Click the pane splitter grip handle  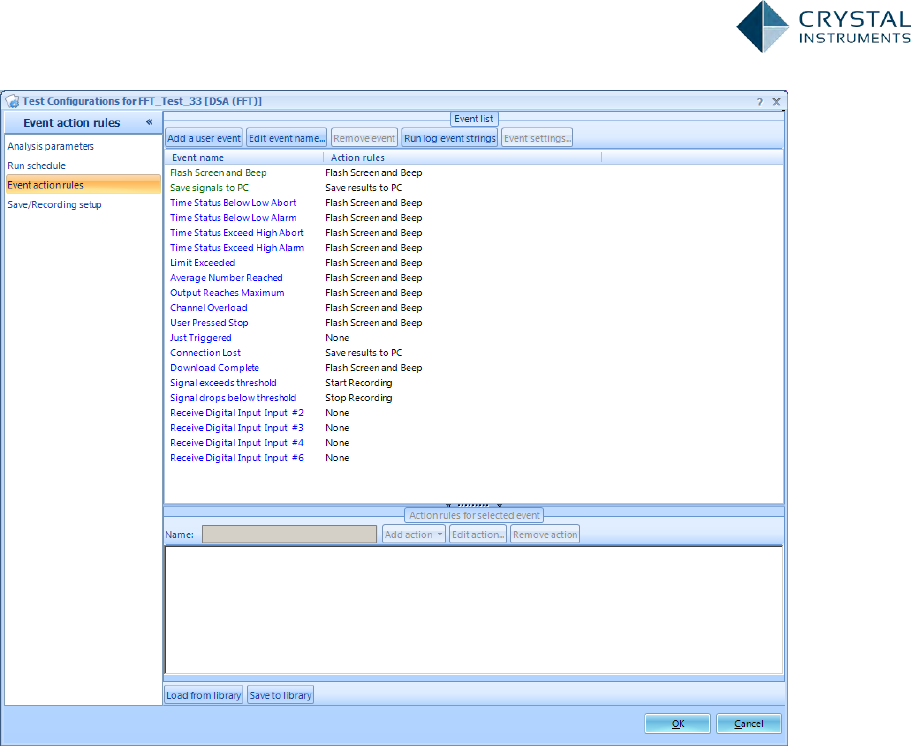coord(474,505)
